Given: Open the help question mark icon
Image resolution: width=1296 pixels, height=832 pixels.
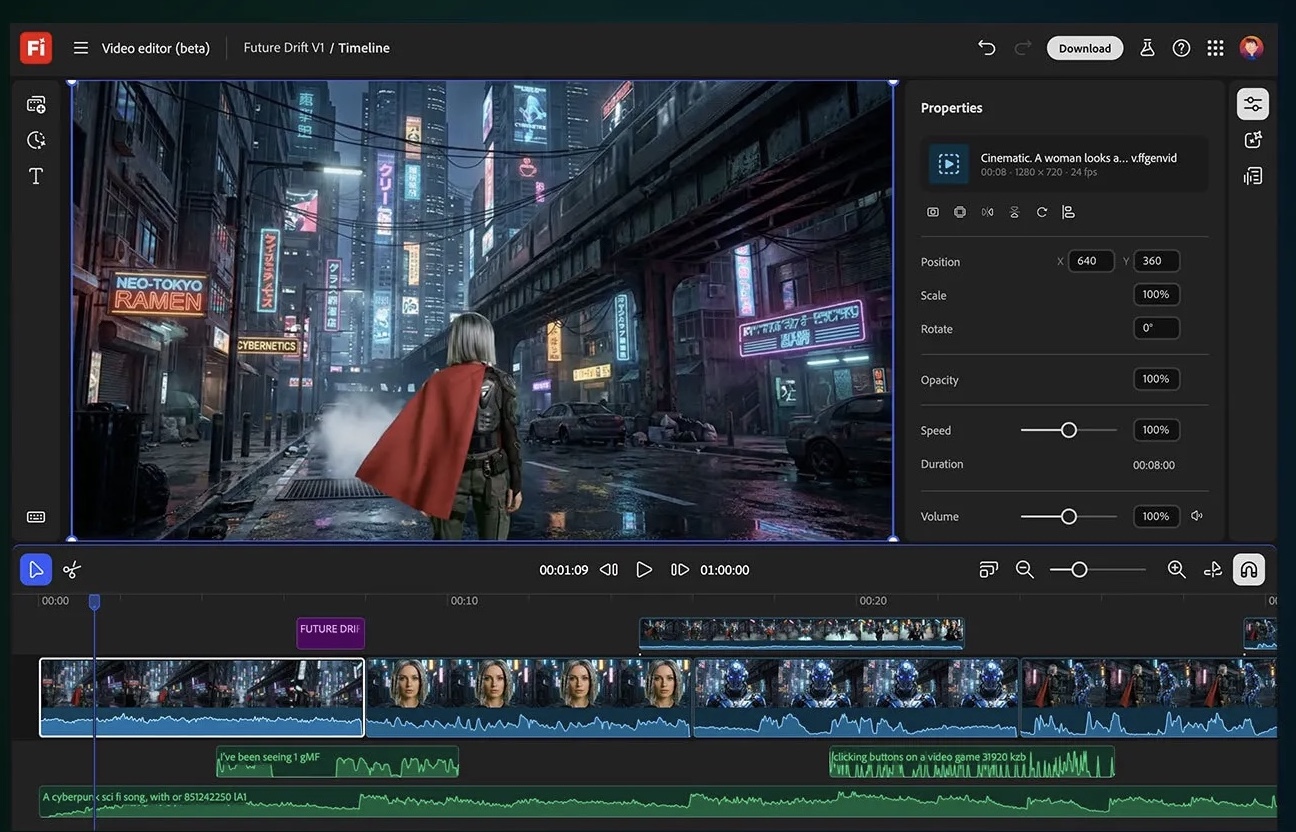Looking at the screenshot, I should point(1181,48).
